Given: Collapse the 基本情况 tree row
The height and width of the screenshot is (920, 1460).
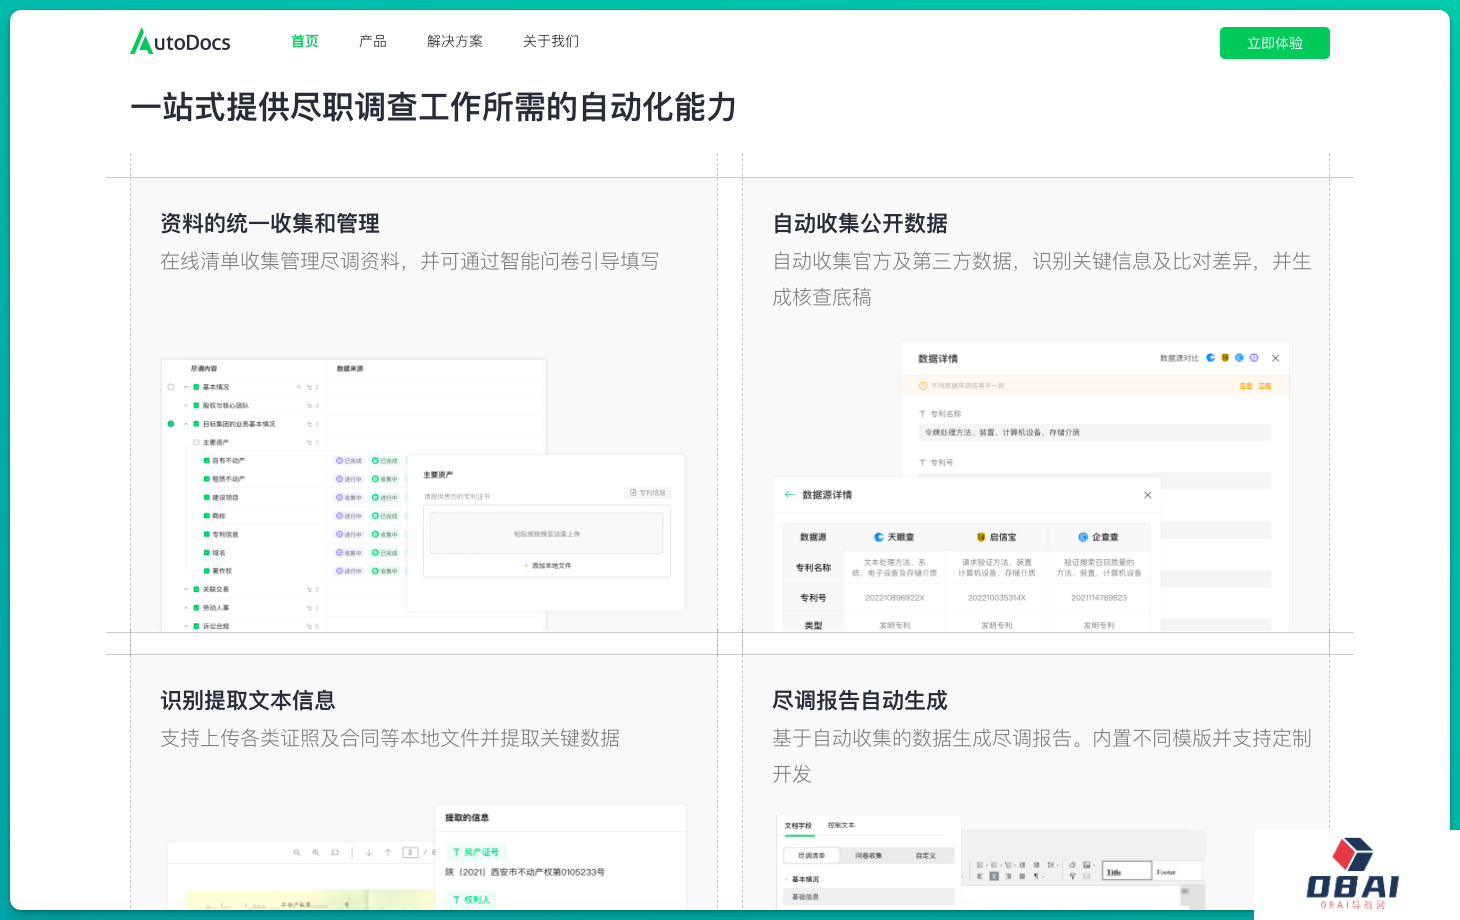Looking at the screenshot, I should 186,387.
